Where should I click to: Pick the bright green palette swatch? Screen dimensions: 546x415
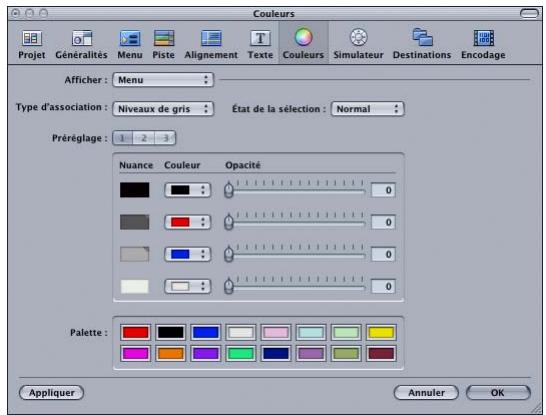(241, 353)
